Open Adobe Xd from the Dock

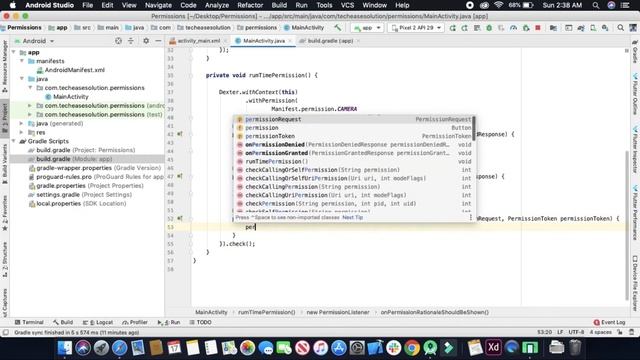click(493, 348)
